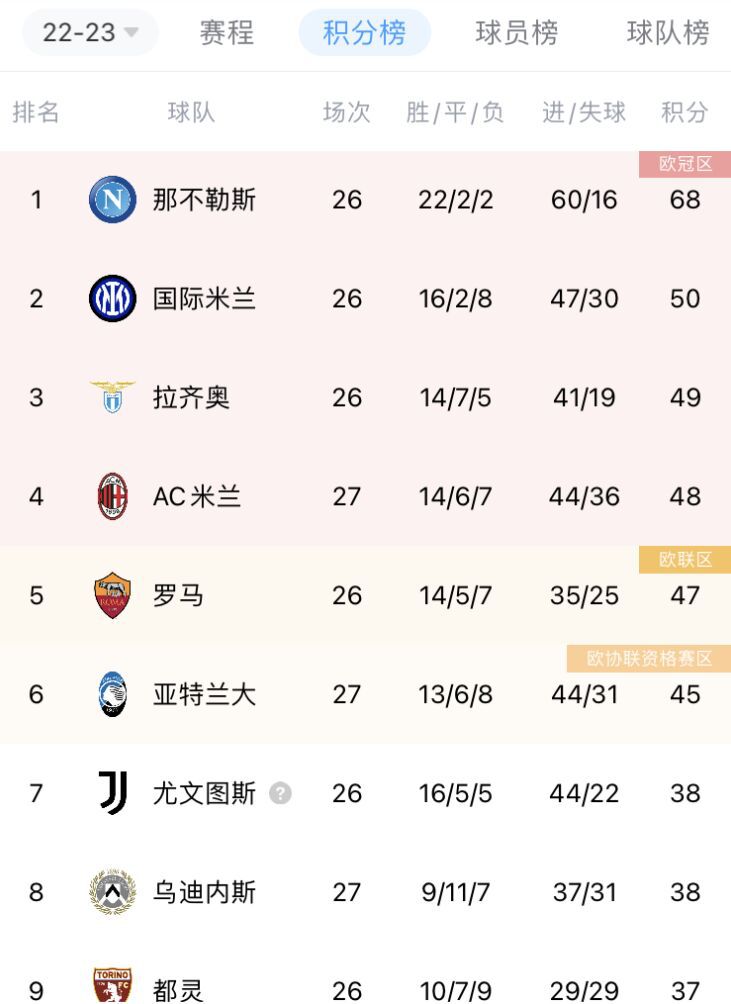Viewport: 731px width, 1004px height.
Task: Select the 积分榜 tab
Action: tap(364, 33)
